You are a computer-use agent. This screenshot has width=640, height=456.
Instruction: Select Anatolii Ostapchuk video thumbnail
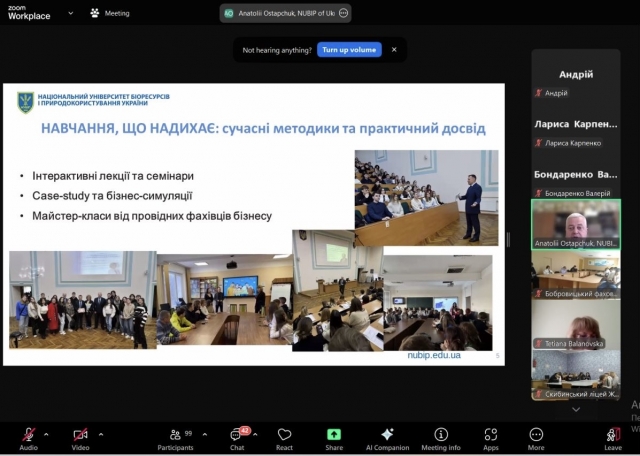coord(576,225)
